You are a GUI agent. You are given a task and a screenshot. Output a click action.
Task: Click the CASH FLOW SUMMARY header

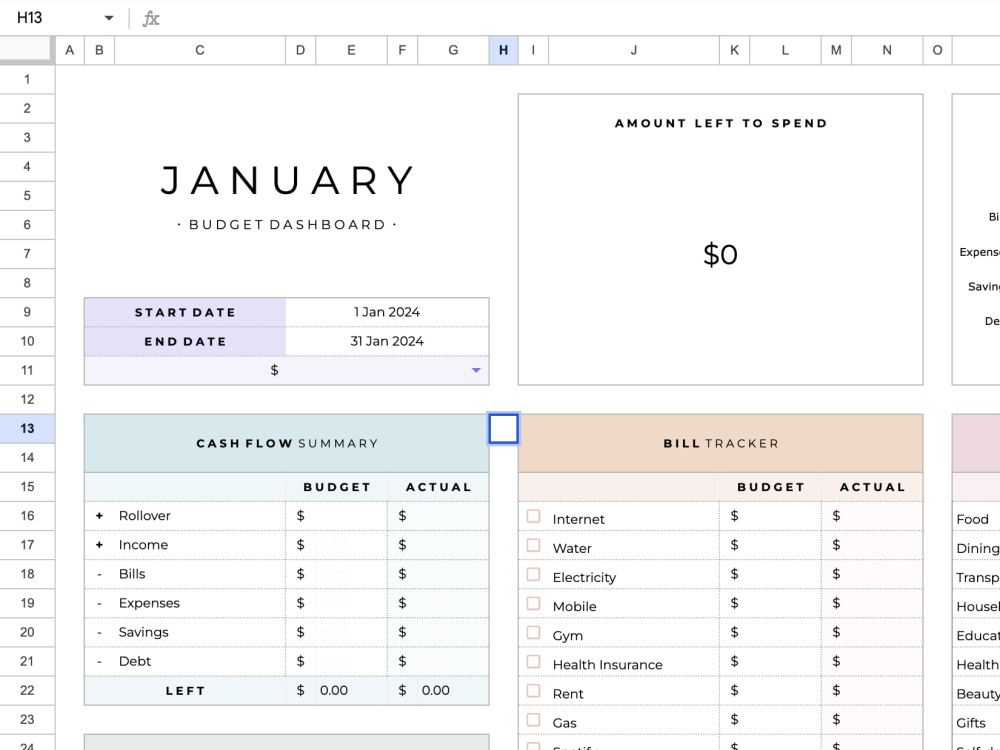[x=287, y=443]
